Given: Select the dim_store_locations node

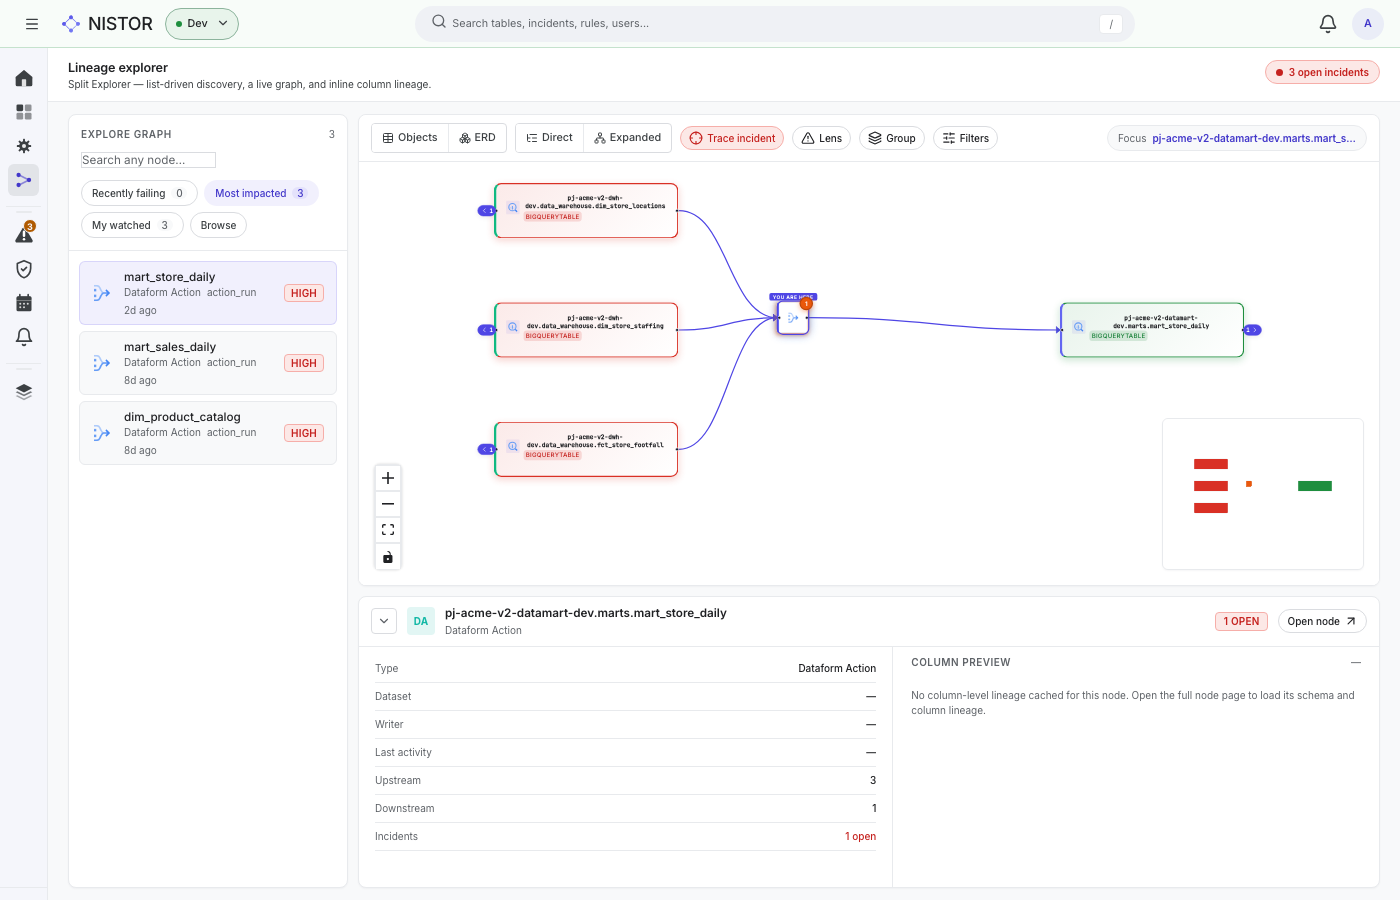Looking at the screenshot, I should tap(586, 210).
